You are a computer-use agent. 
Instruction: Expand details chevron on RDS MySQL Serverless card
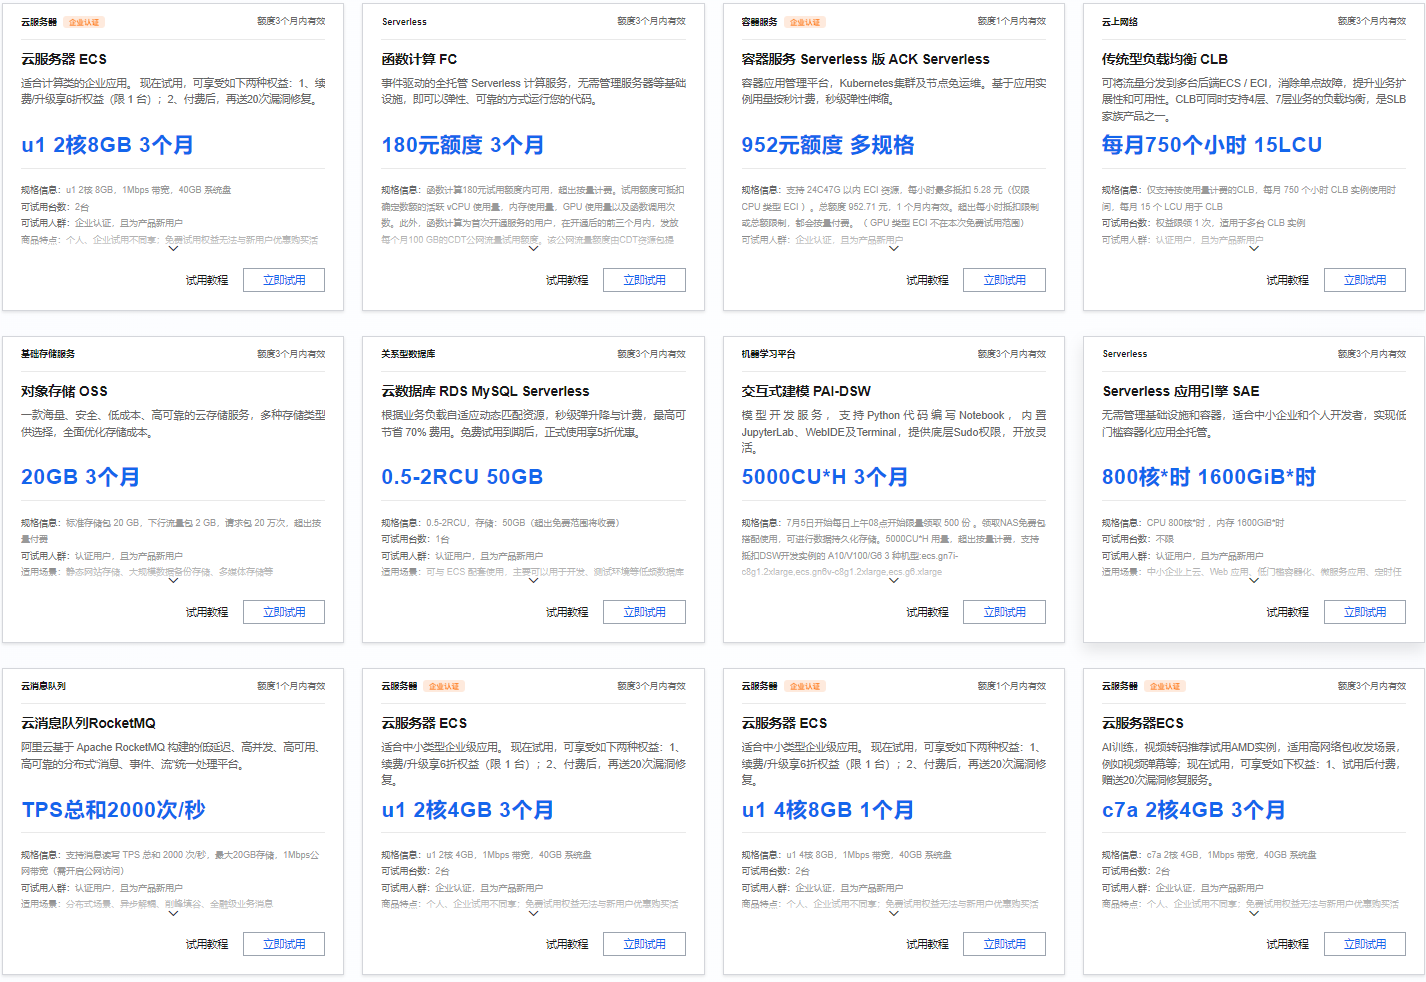coord(533,581)
